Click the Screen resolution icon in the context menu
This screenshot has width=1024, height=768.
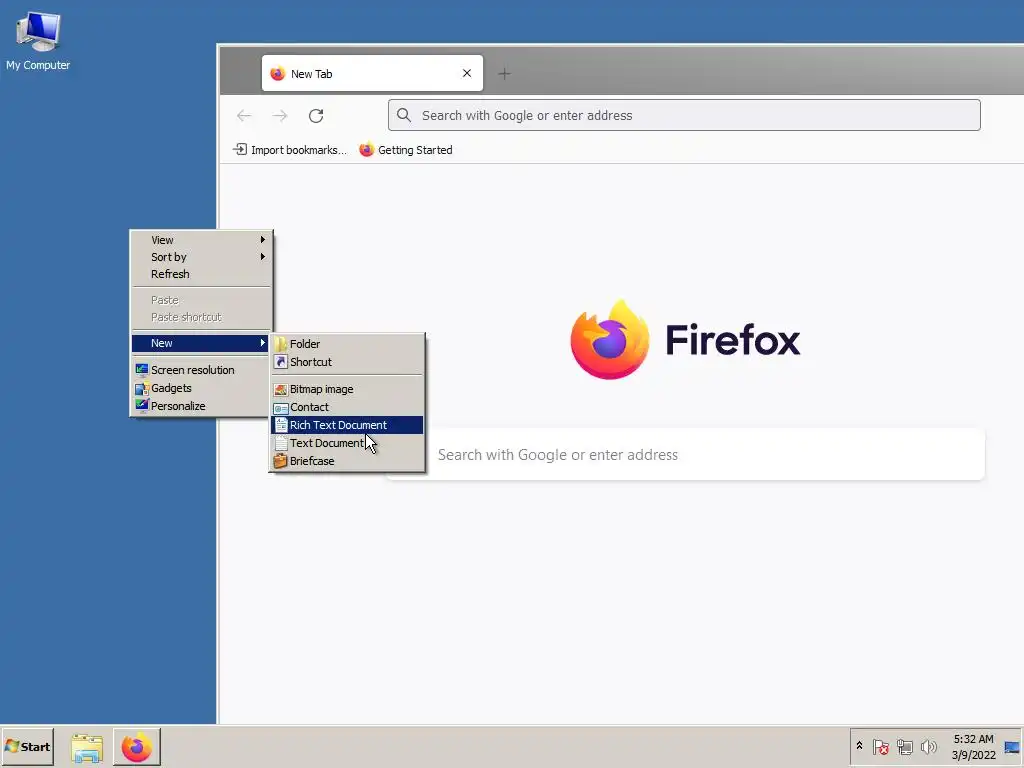(x=142, y=370)
